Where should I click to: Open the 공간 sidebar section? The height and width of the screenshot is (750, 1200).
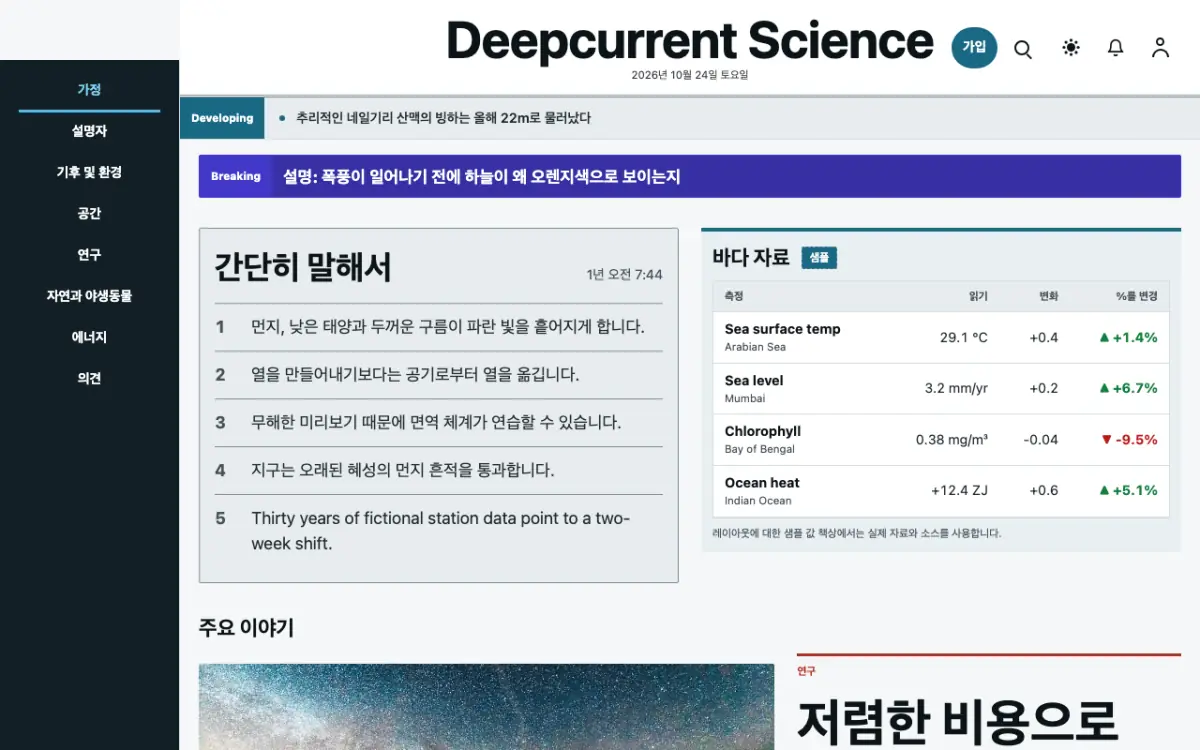click(89, 213)
